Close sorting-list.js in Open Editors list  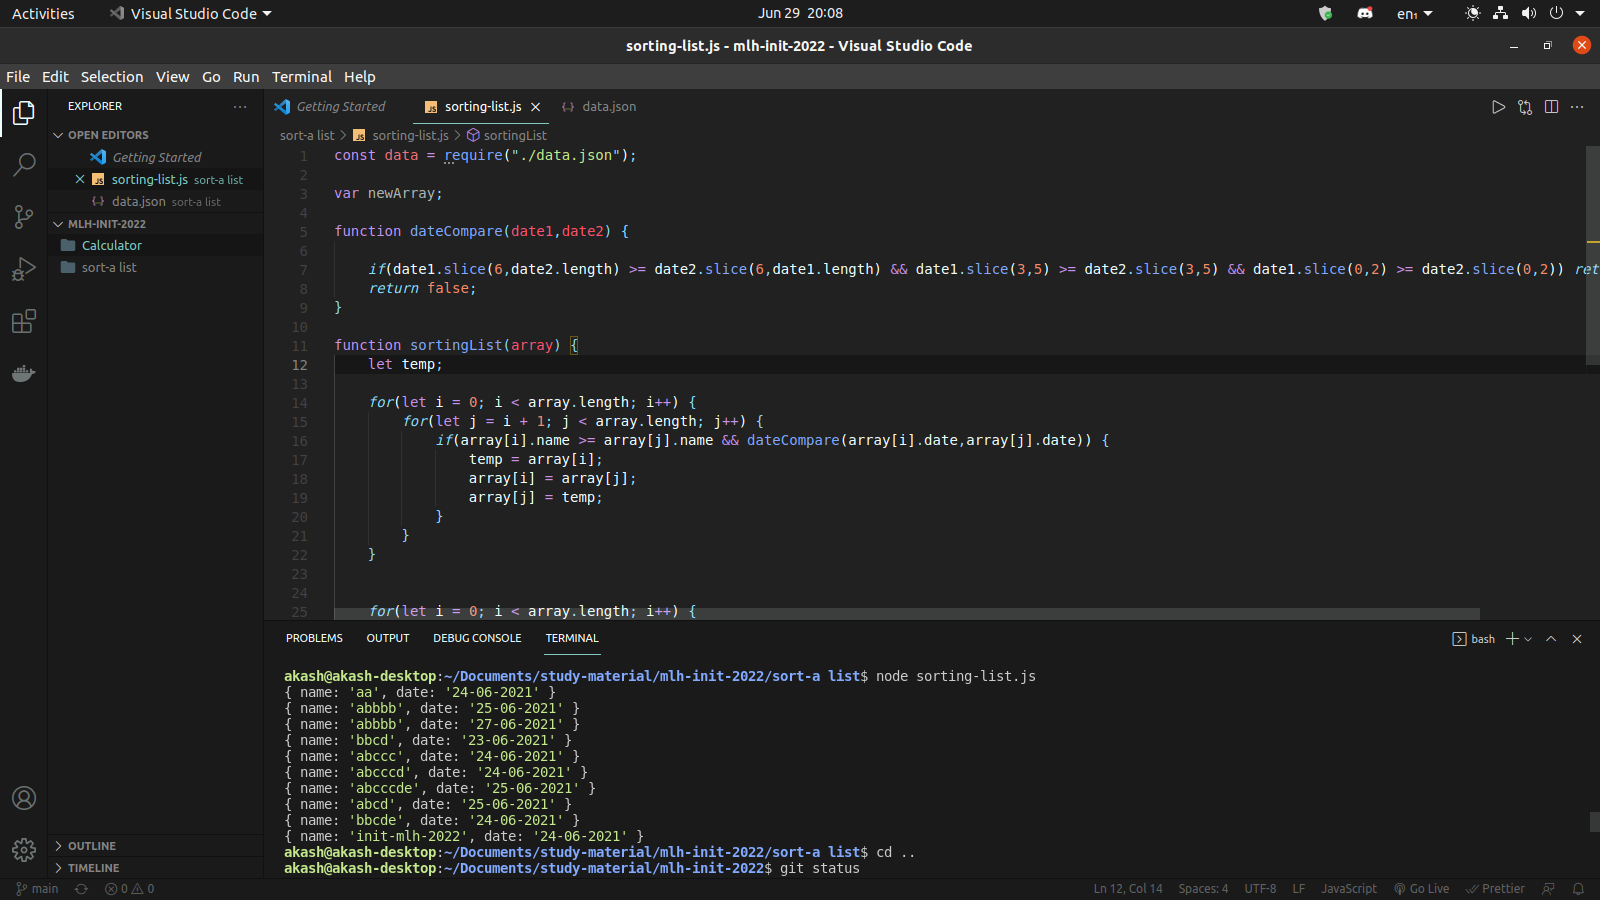tap(80, 179)
